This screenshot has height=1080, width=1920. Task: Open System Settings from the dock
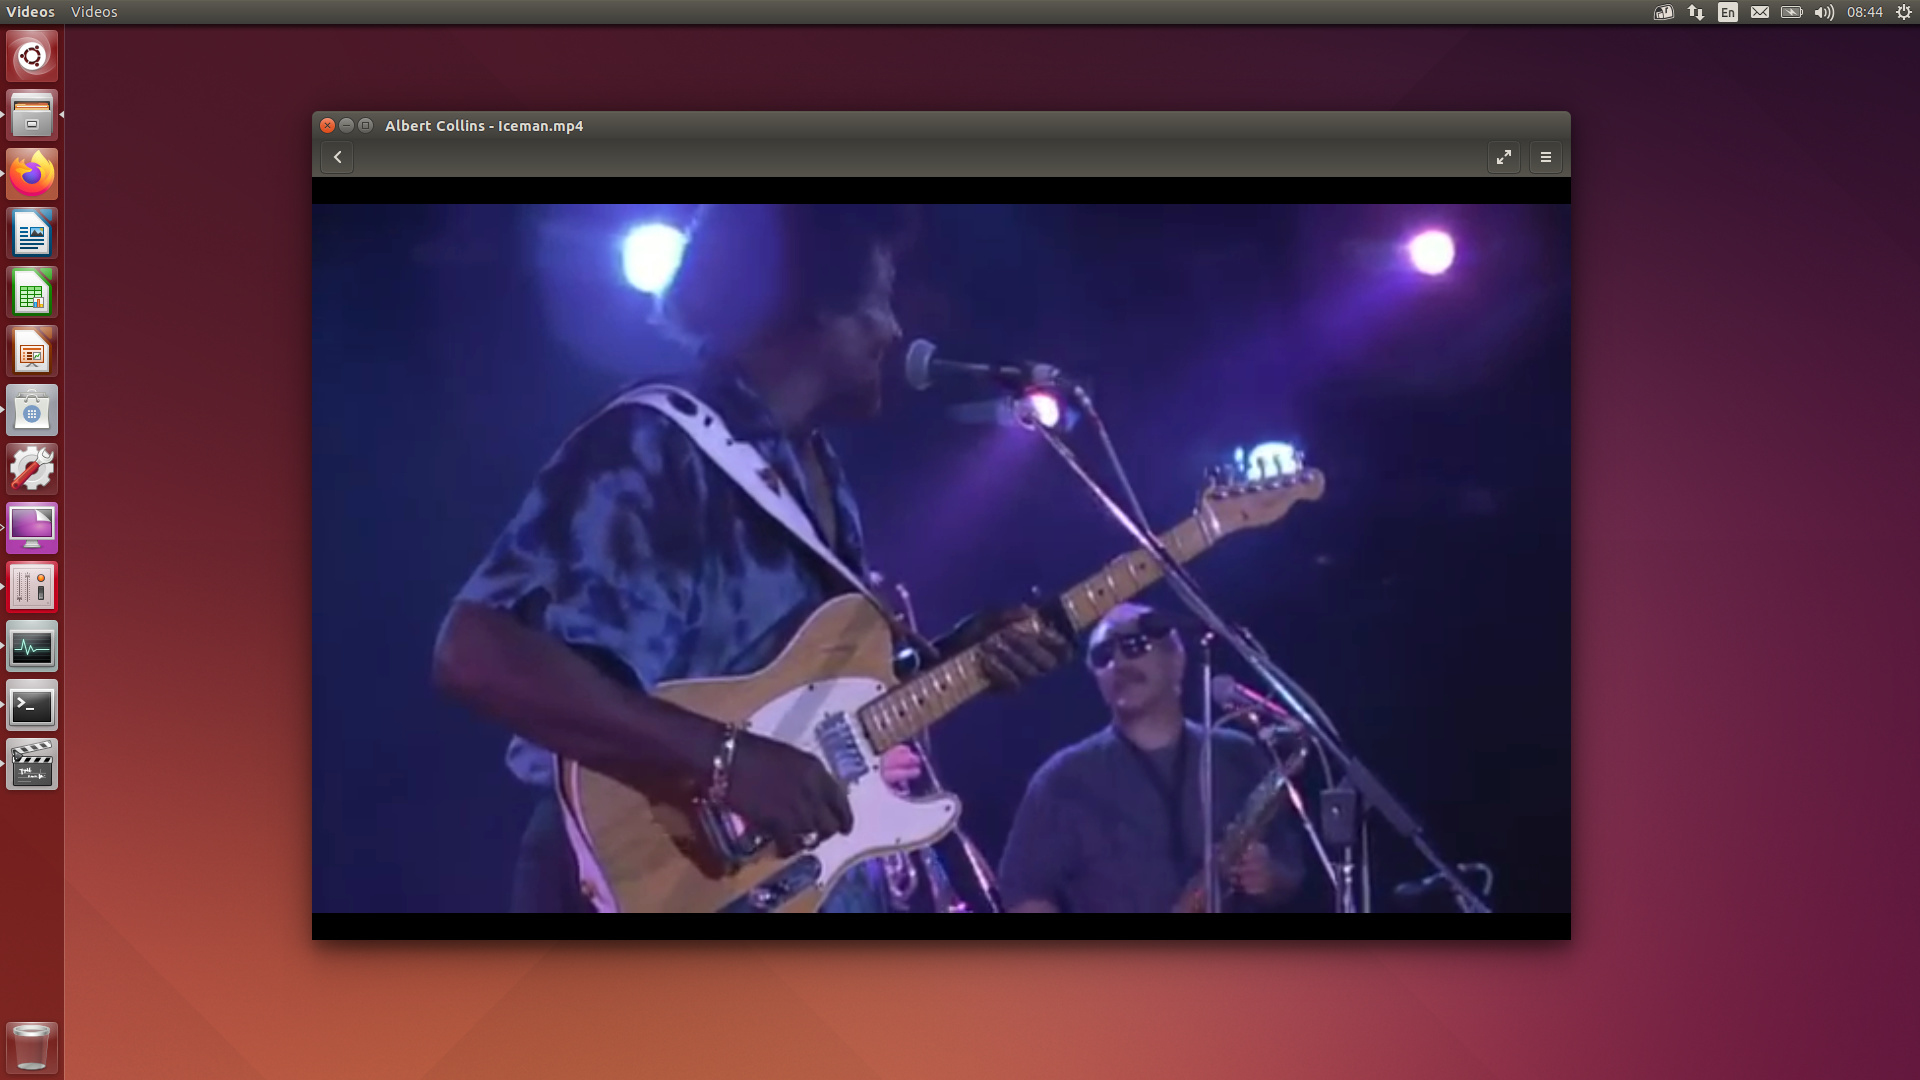click(x=32, y=469)
